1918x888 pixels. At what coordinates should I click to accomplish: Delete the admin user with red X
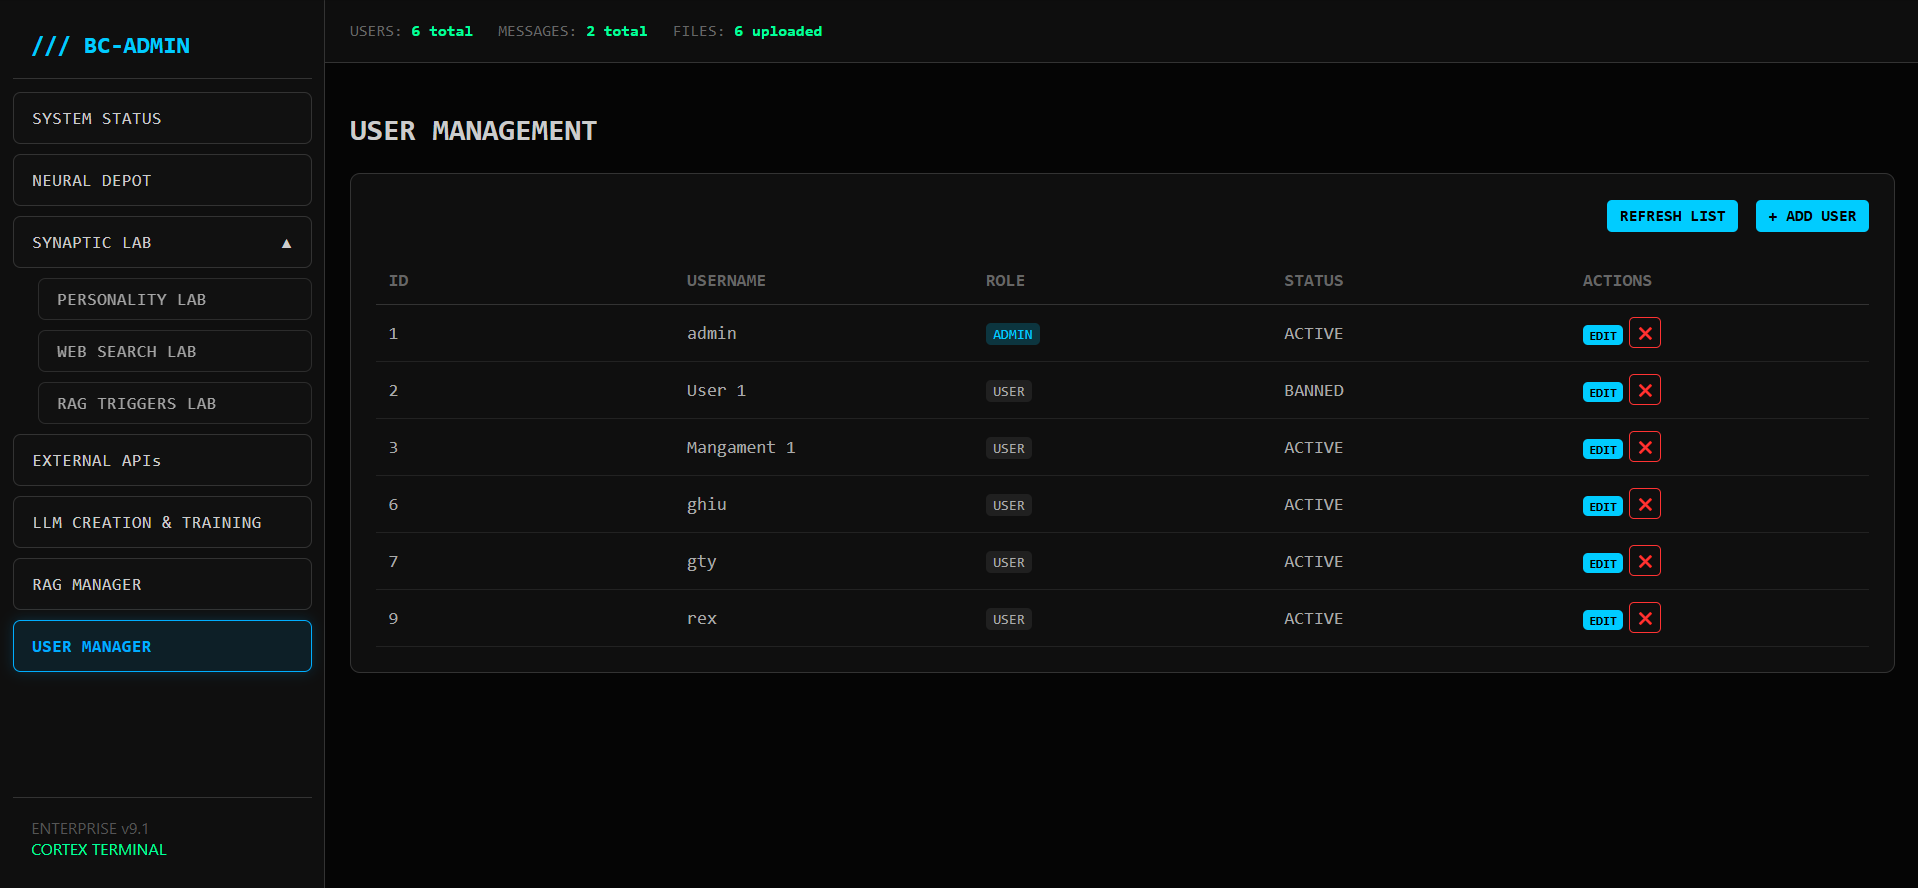tap(1644, 333)
